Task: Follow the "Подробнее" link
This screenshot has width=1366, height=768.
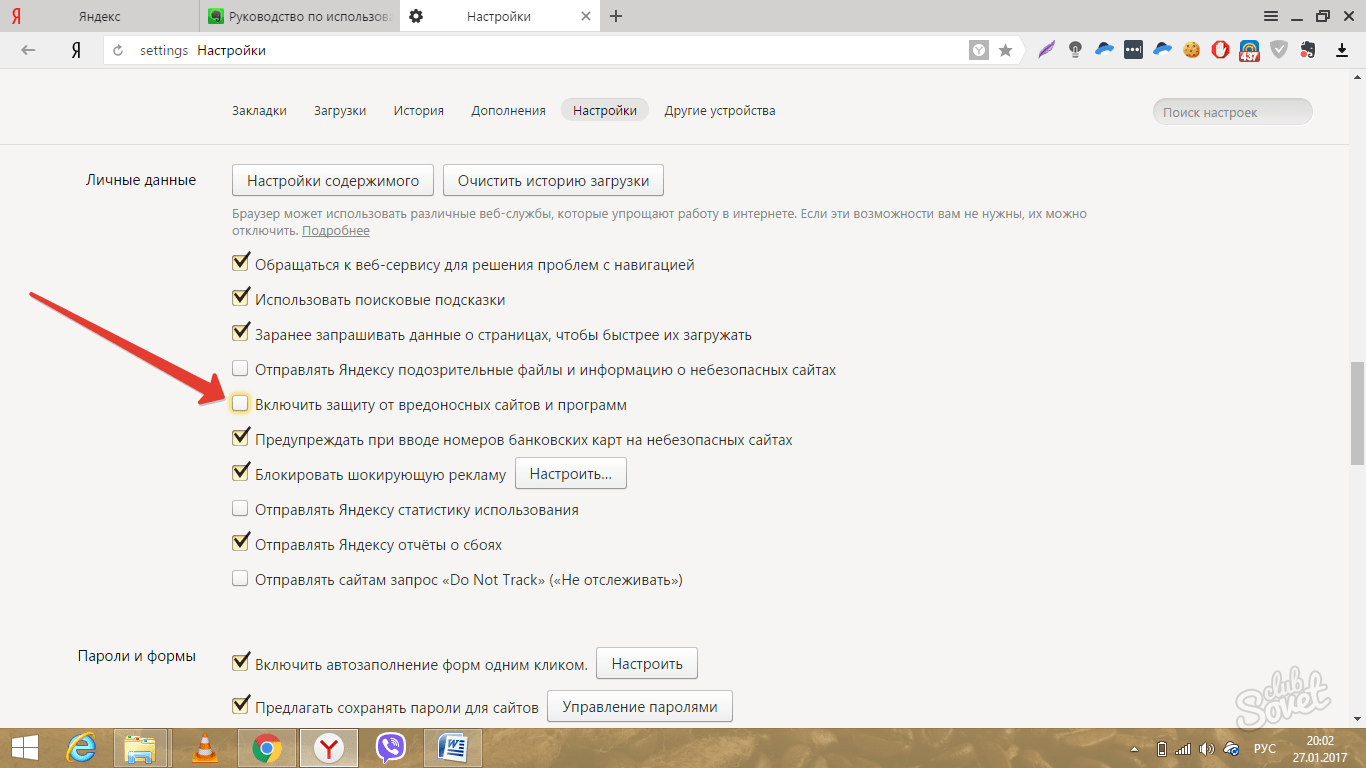Action: click(336, 231)
